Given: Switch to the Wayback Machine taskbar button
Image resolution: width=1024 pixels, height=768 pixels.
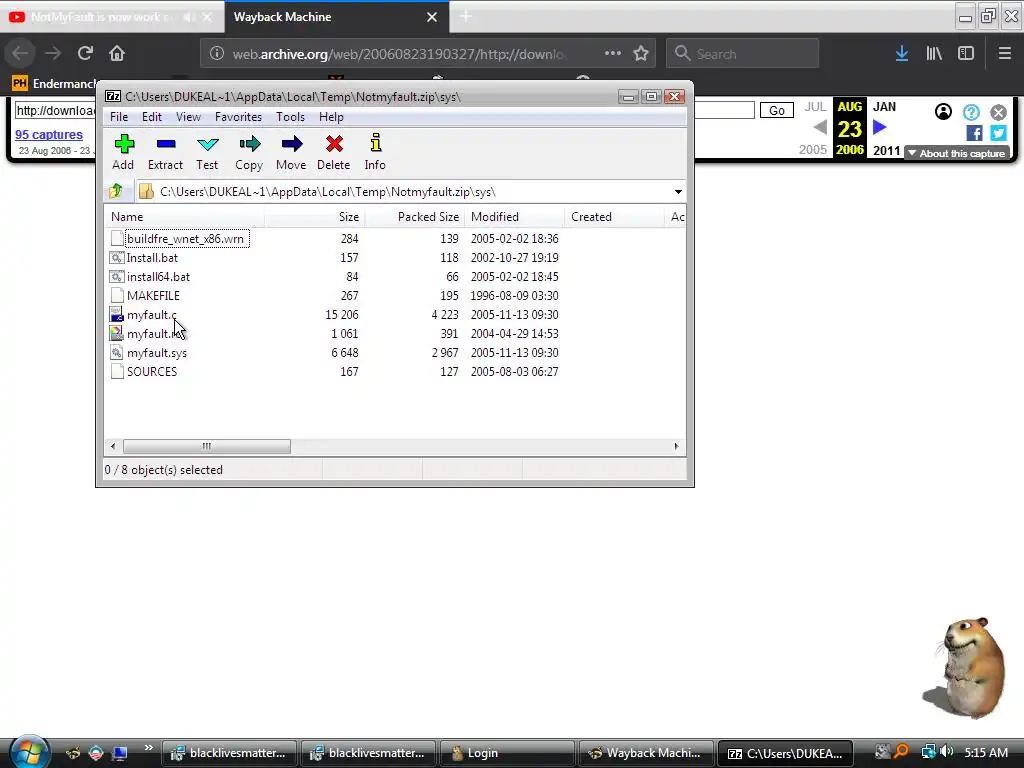Looking at the screenshot, I should click(x=647, y=753).
